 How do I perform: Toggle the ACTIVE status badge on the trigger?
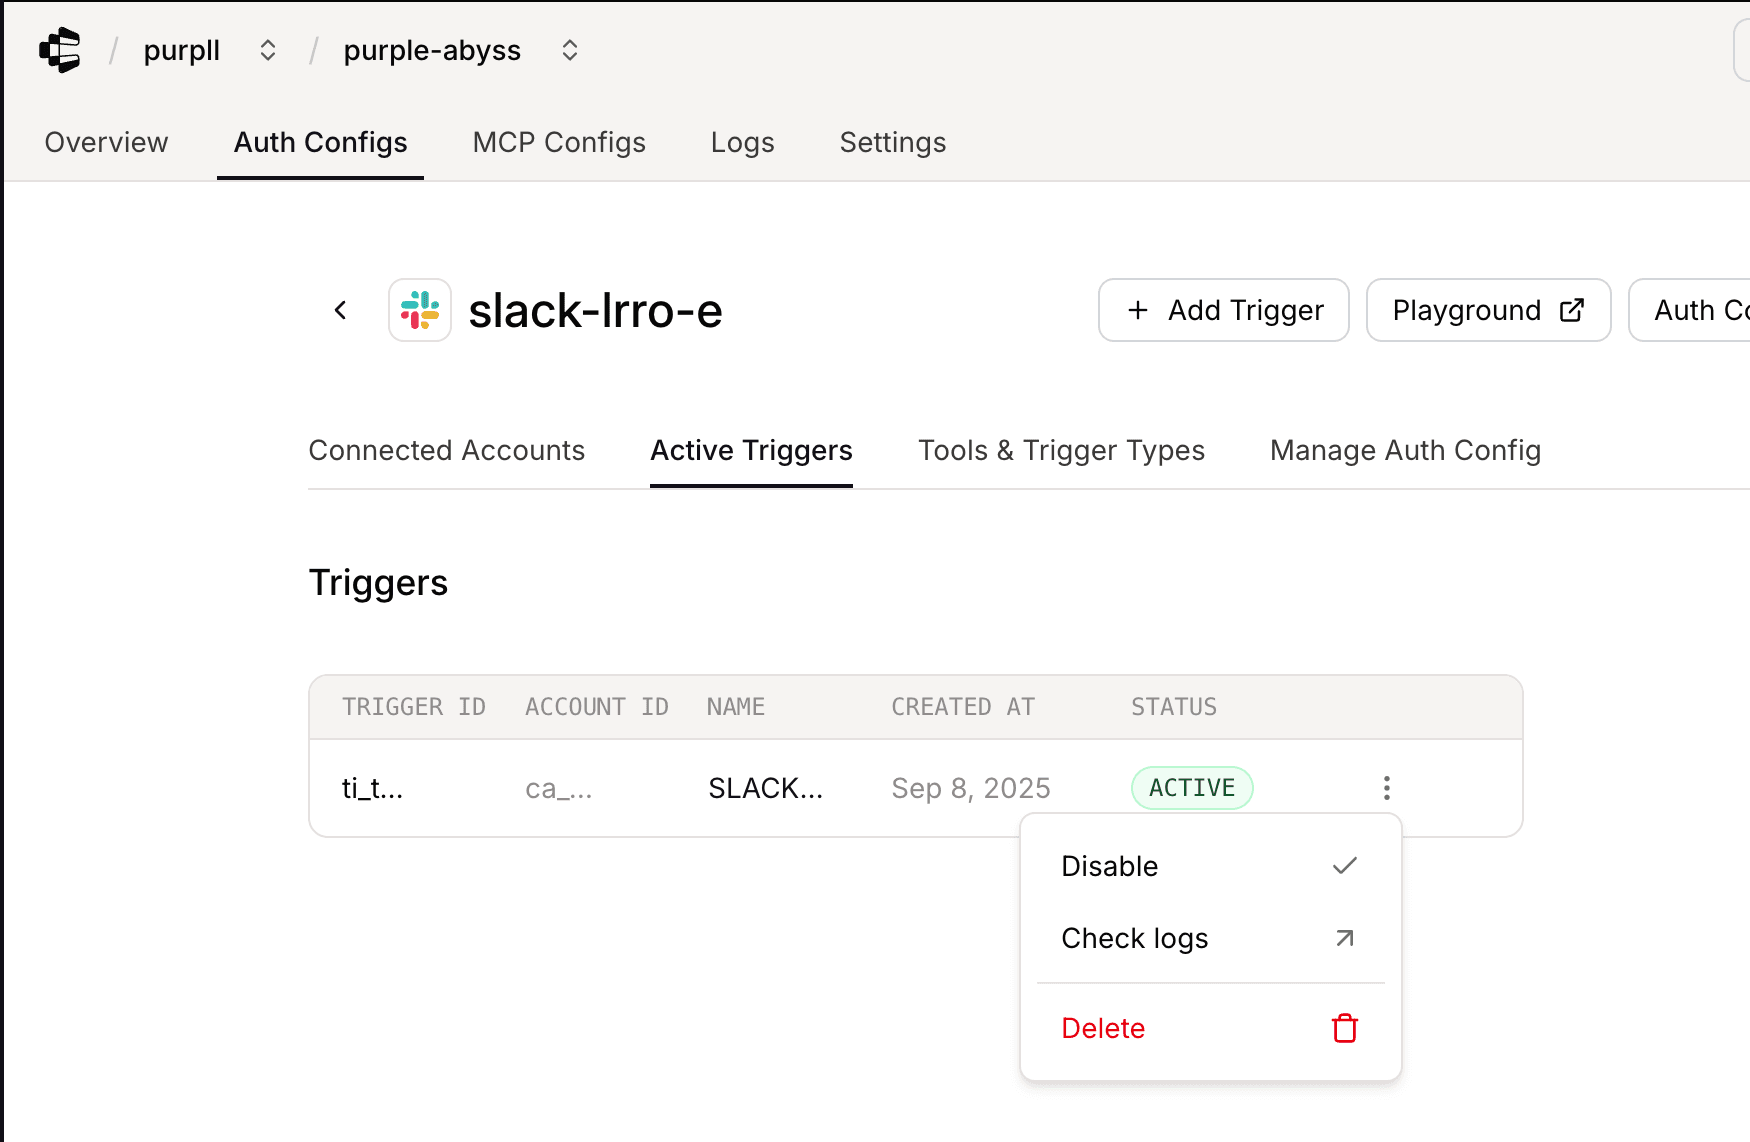[1192, 788]
